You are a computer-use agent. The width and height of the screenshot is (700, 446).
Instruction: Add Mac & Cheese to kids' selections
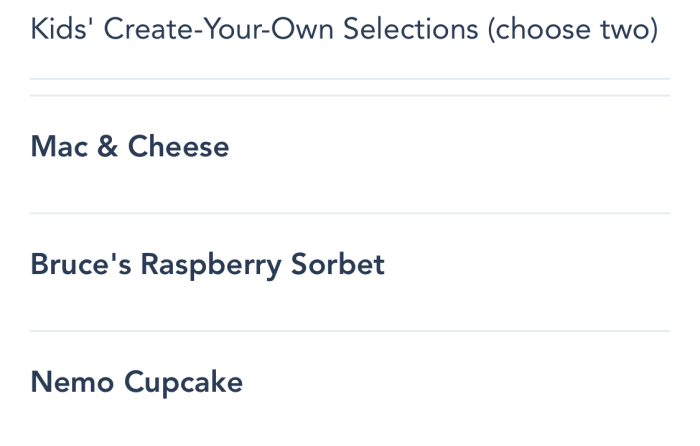pyautogui.click(x=130, y=147)
